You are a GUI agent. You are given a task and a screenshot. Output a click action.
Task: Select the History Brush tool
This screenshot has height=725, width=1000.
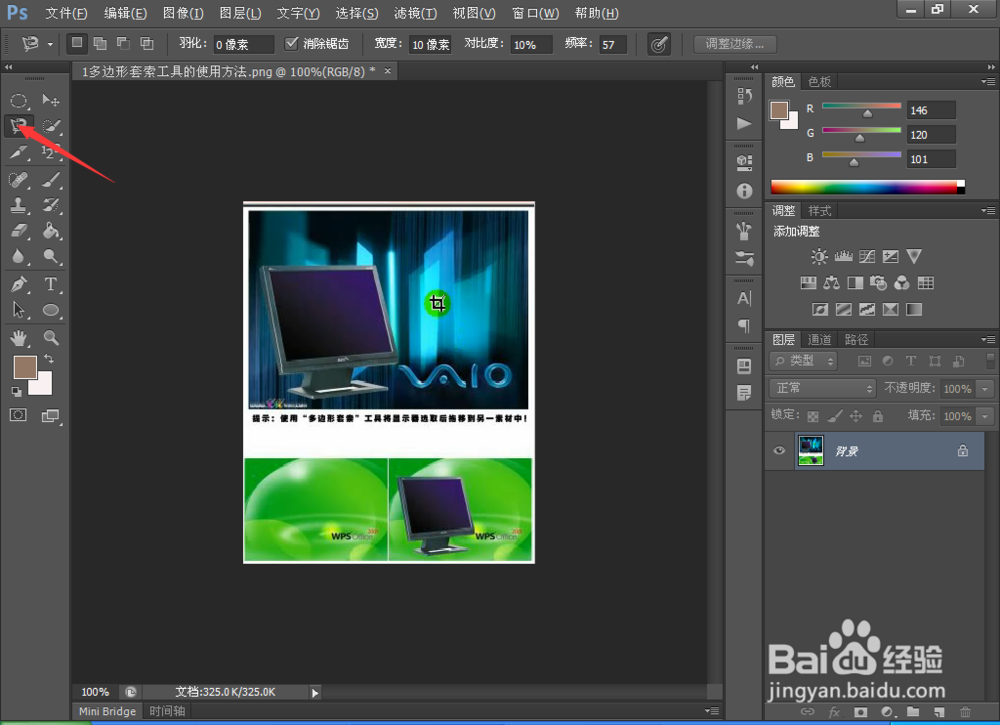[51, 205]
